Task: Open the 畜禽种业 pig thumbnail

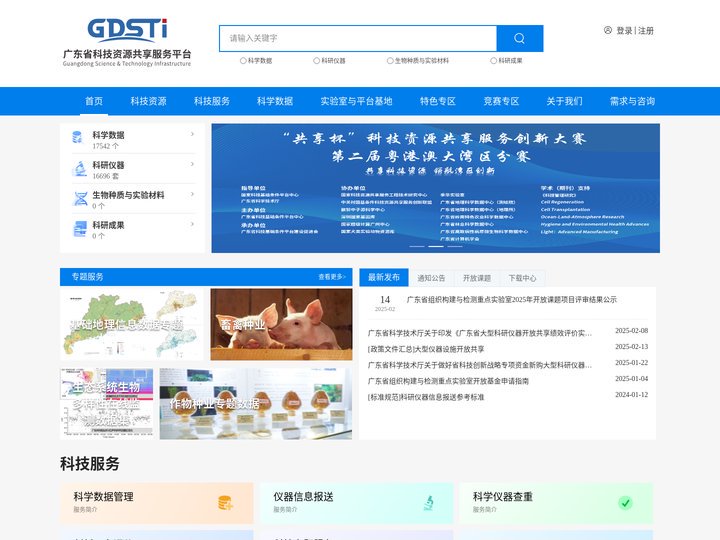Action: [281, 324]
